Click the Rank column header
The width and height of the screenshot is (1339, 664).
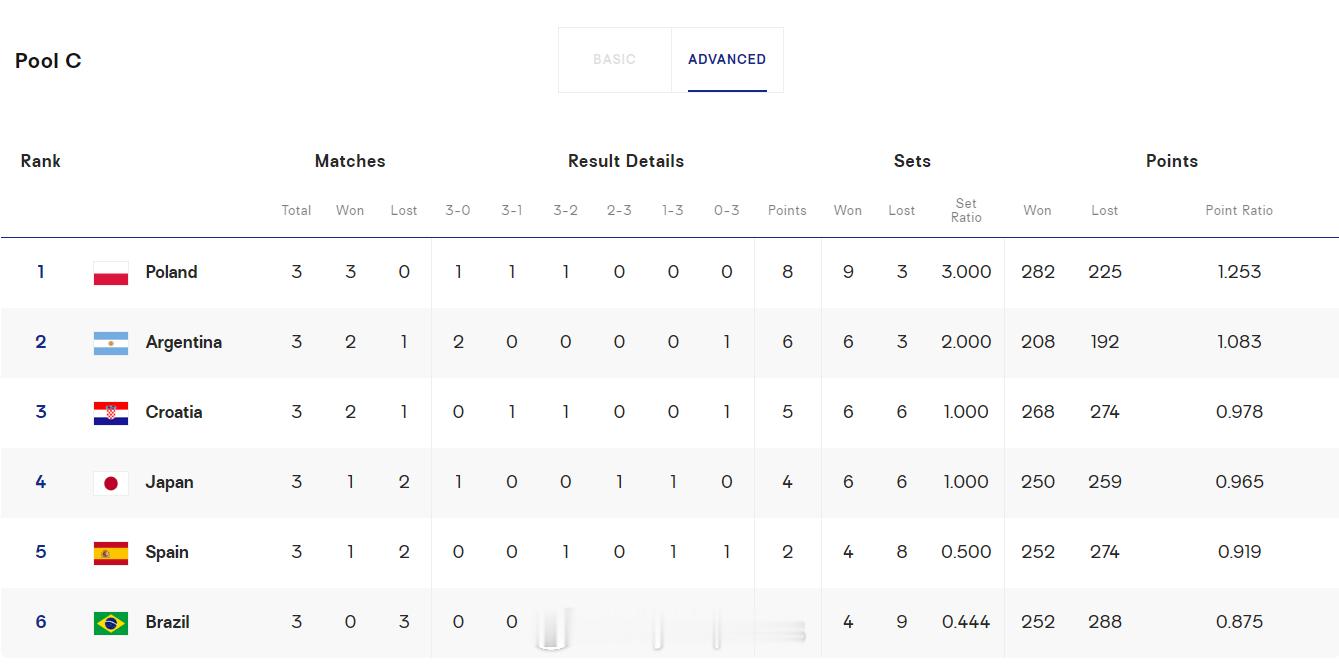(41, 161)
